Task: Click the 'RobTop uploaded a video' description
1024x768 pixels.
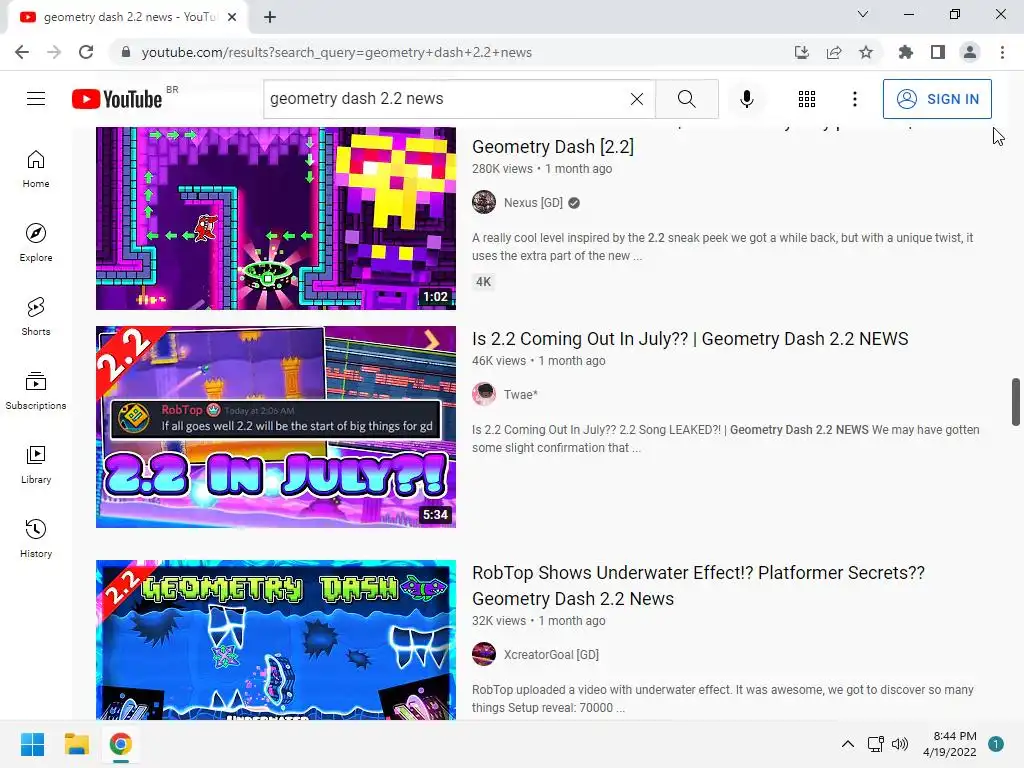Action: tap(723, 699)
